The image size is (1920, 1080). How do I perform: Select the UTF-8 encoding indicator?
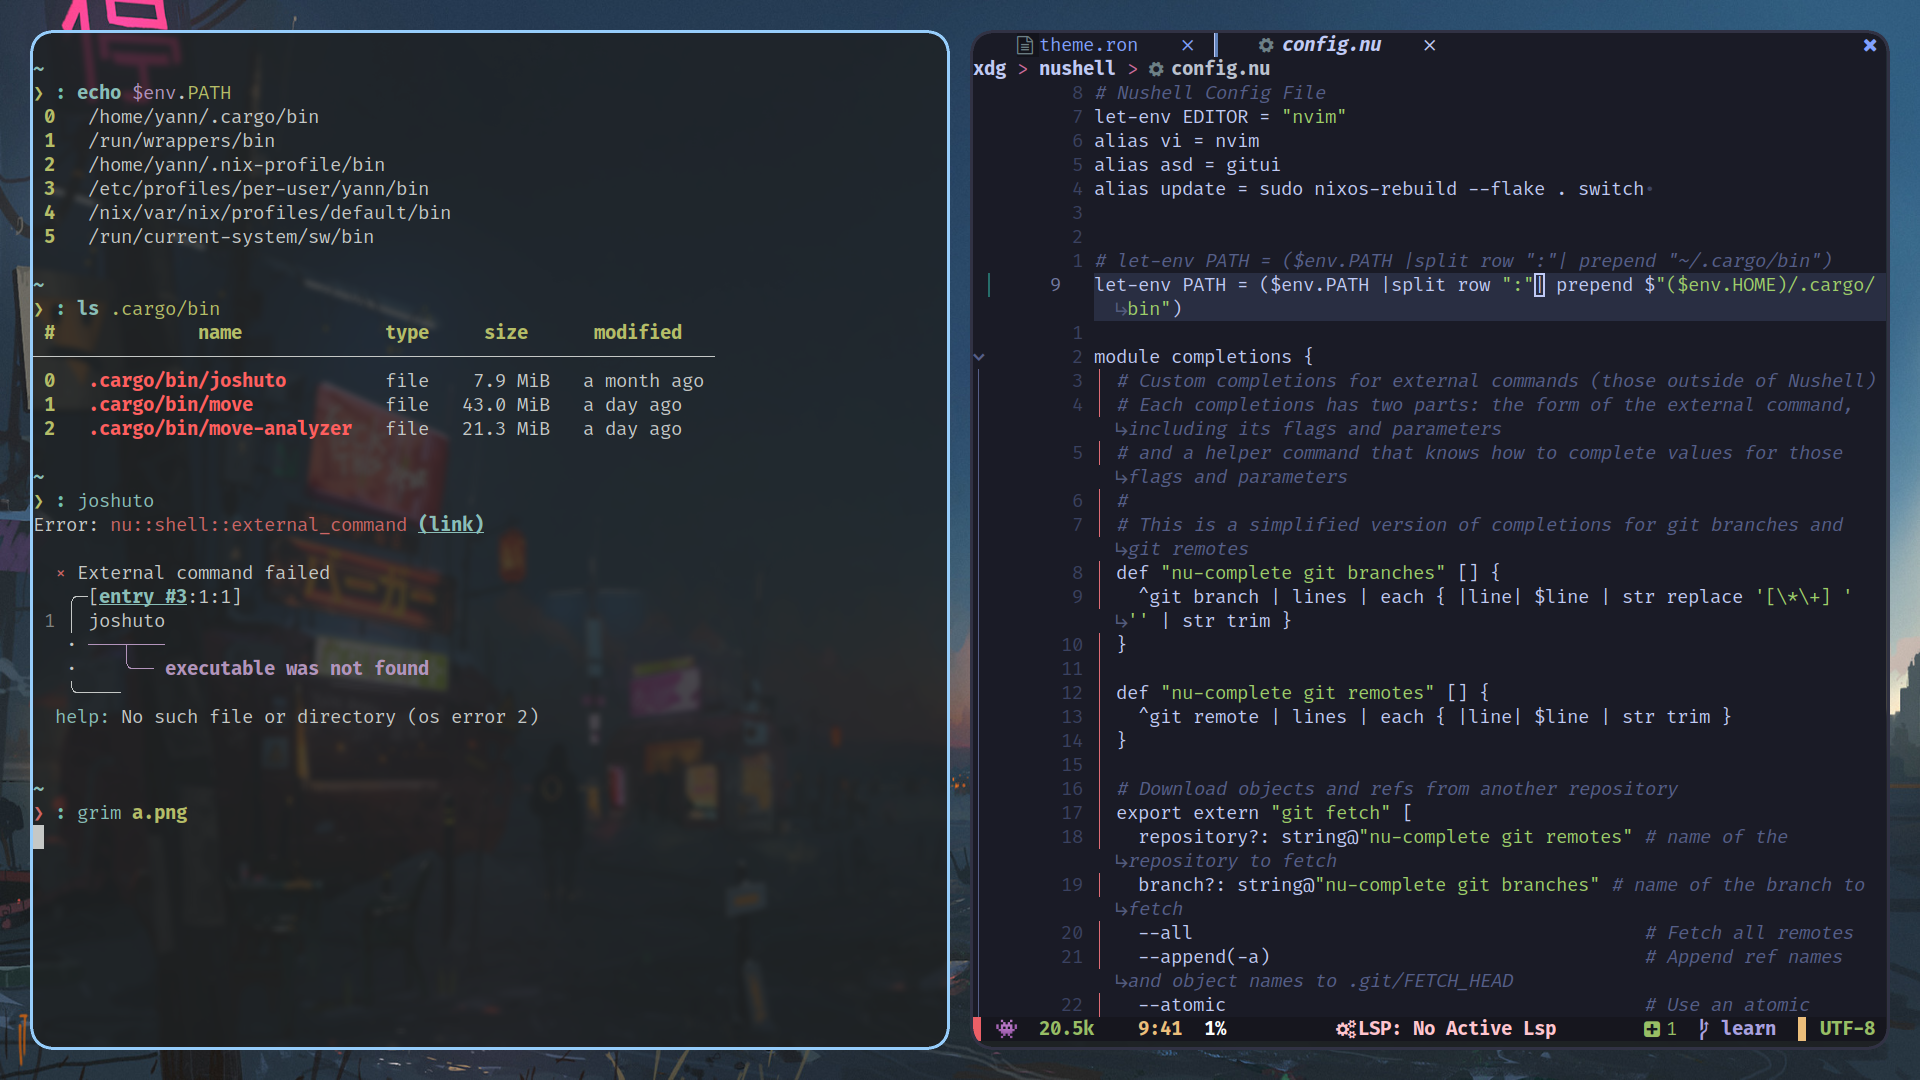[1846, 1028]
